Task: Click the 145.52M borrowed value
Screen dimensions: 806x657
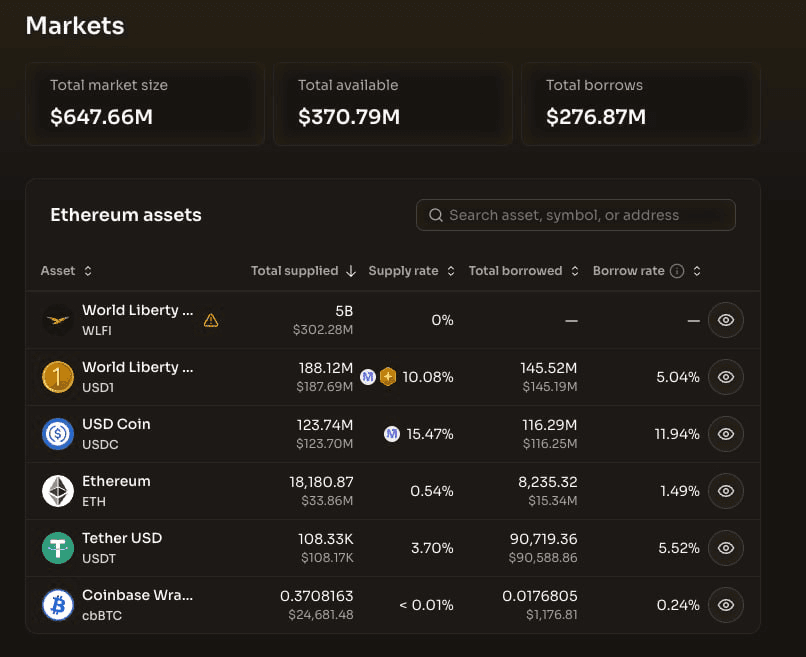Action: pos(548,368)
